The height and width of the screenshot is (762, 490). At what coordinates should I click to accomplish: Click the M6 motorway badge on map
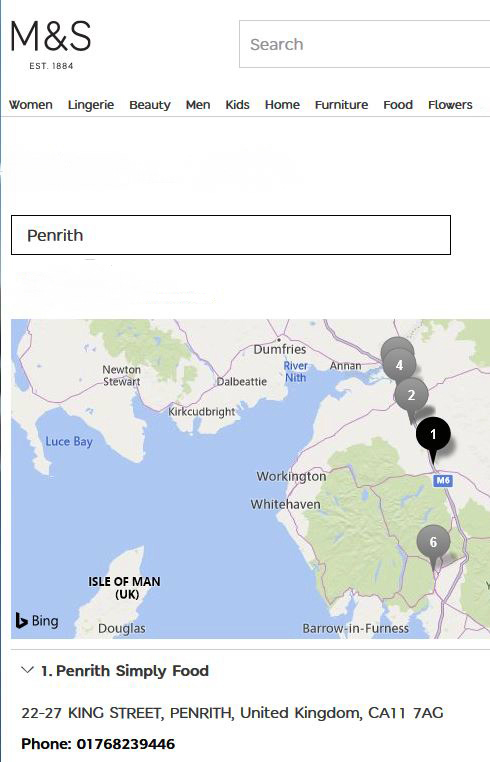[442, 481]
